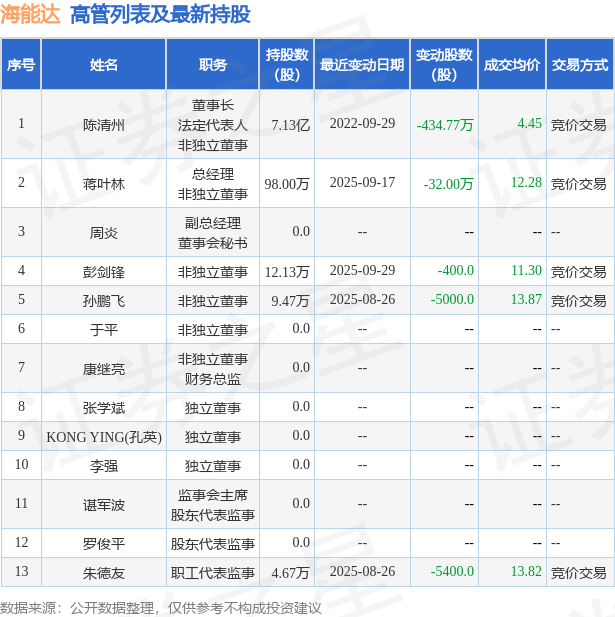Select the name 张学斌

coord(104,408)
